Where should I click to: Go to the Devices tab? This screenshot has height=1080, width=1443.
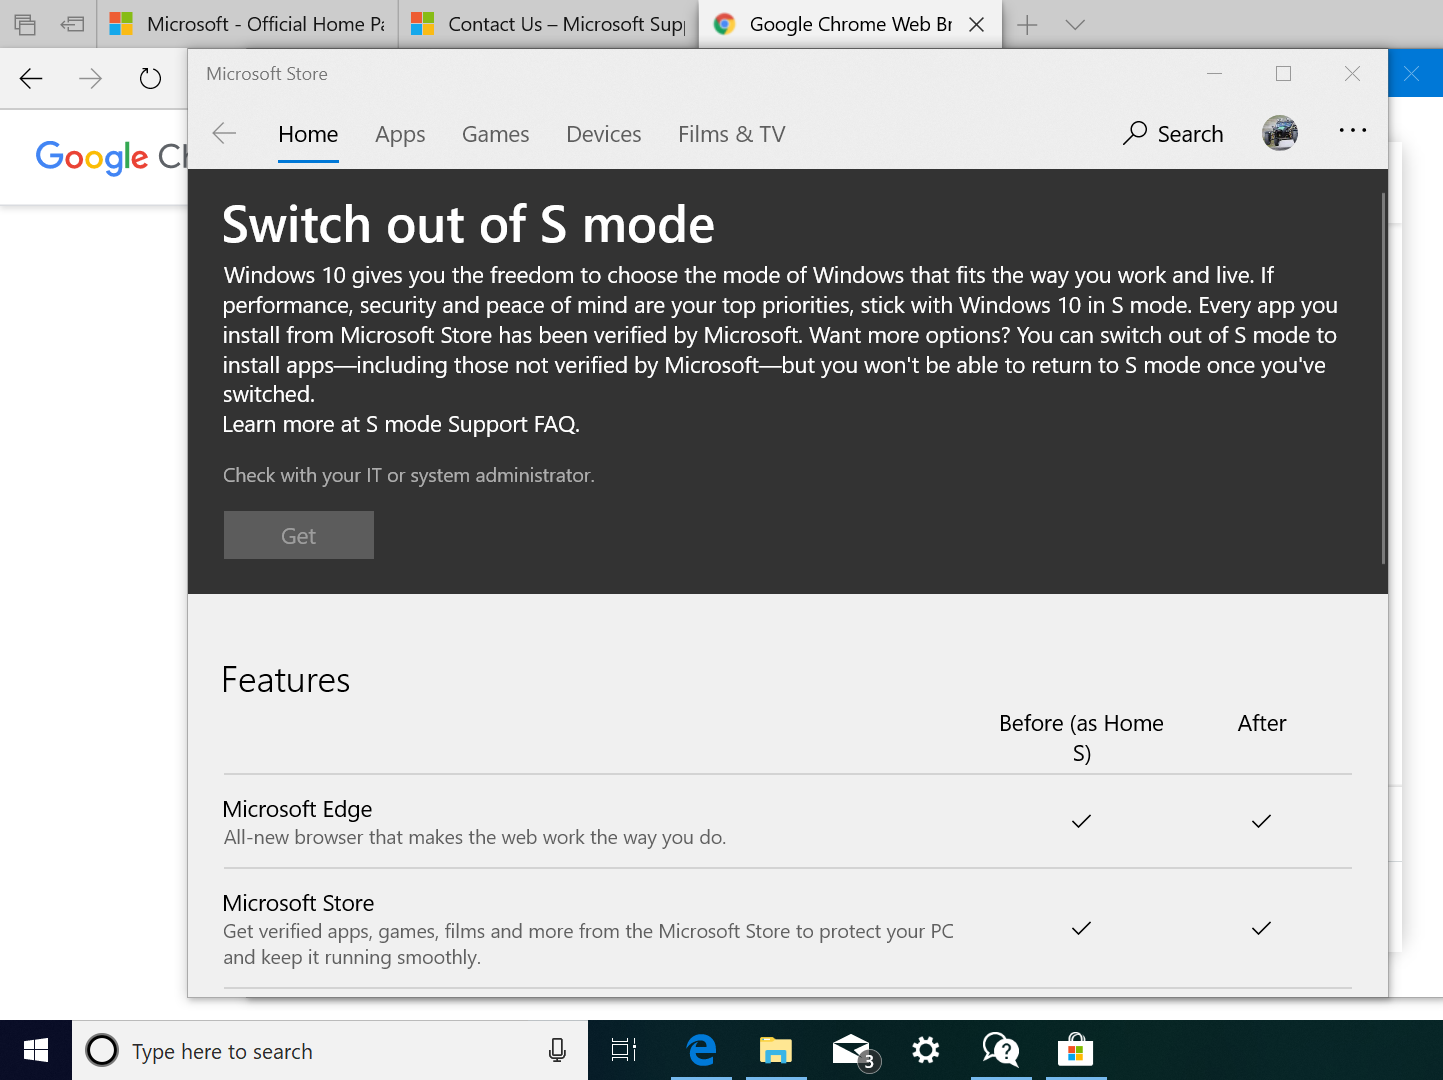tap(604, 134)
